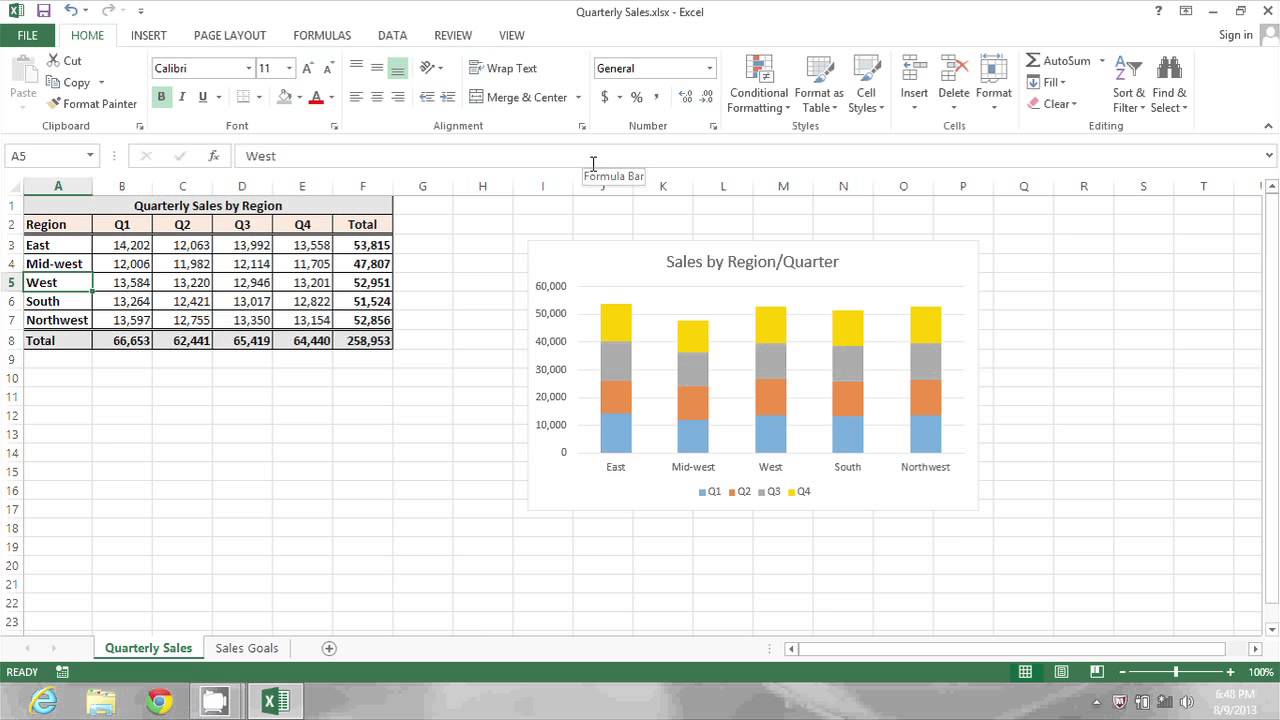Switch to the PAGE LAYOUT ribbon tab
Image resolution: width=1280 pixels, height=720 pixels.
(x=230, y=35)
